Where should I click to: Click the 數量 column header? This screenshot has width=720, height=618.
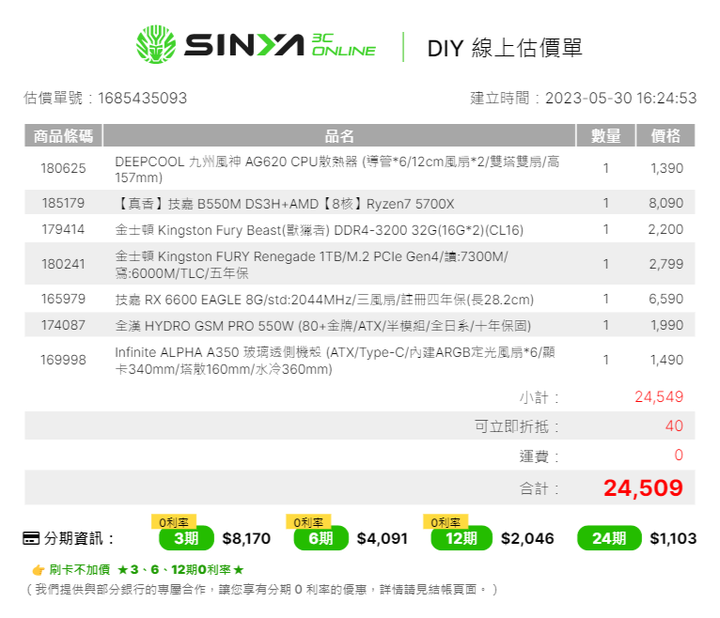tap(606, 136)
